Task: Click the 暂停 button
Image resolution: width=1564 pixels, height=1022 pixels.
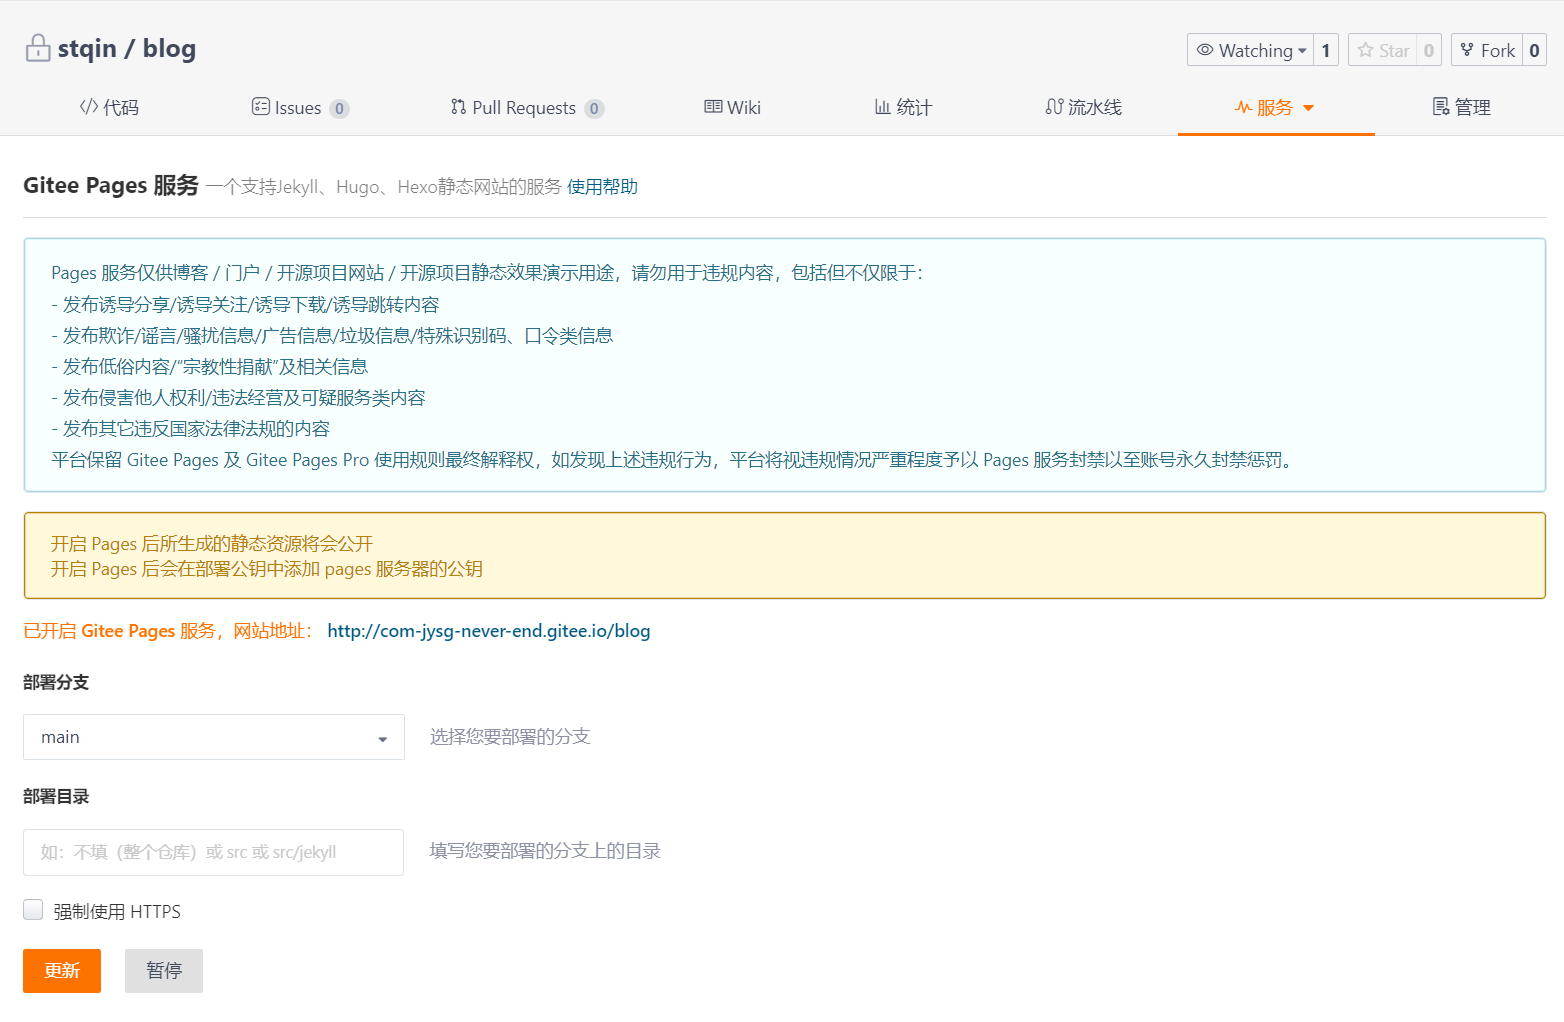Action: (x=164, y=971)
